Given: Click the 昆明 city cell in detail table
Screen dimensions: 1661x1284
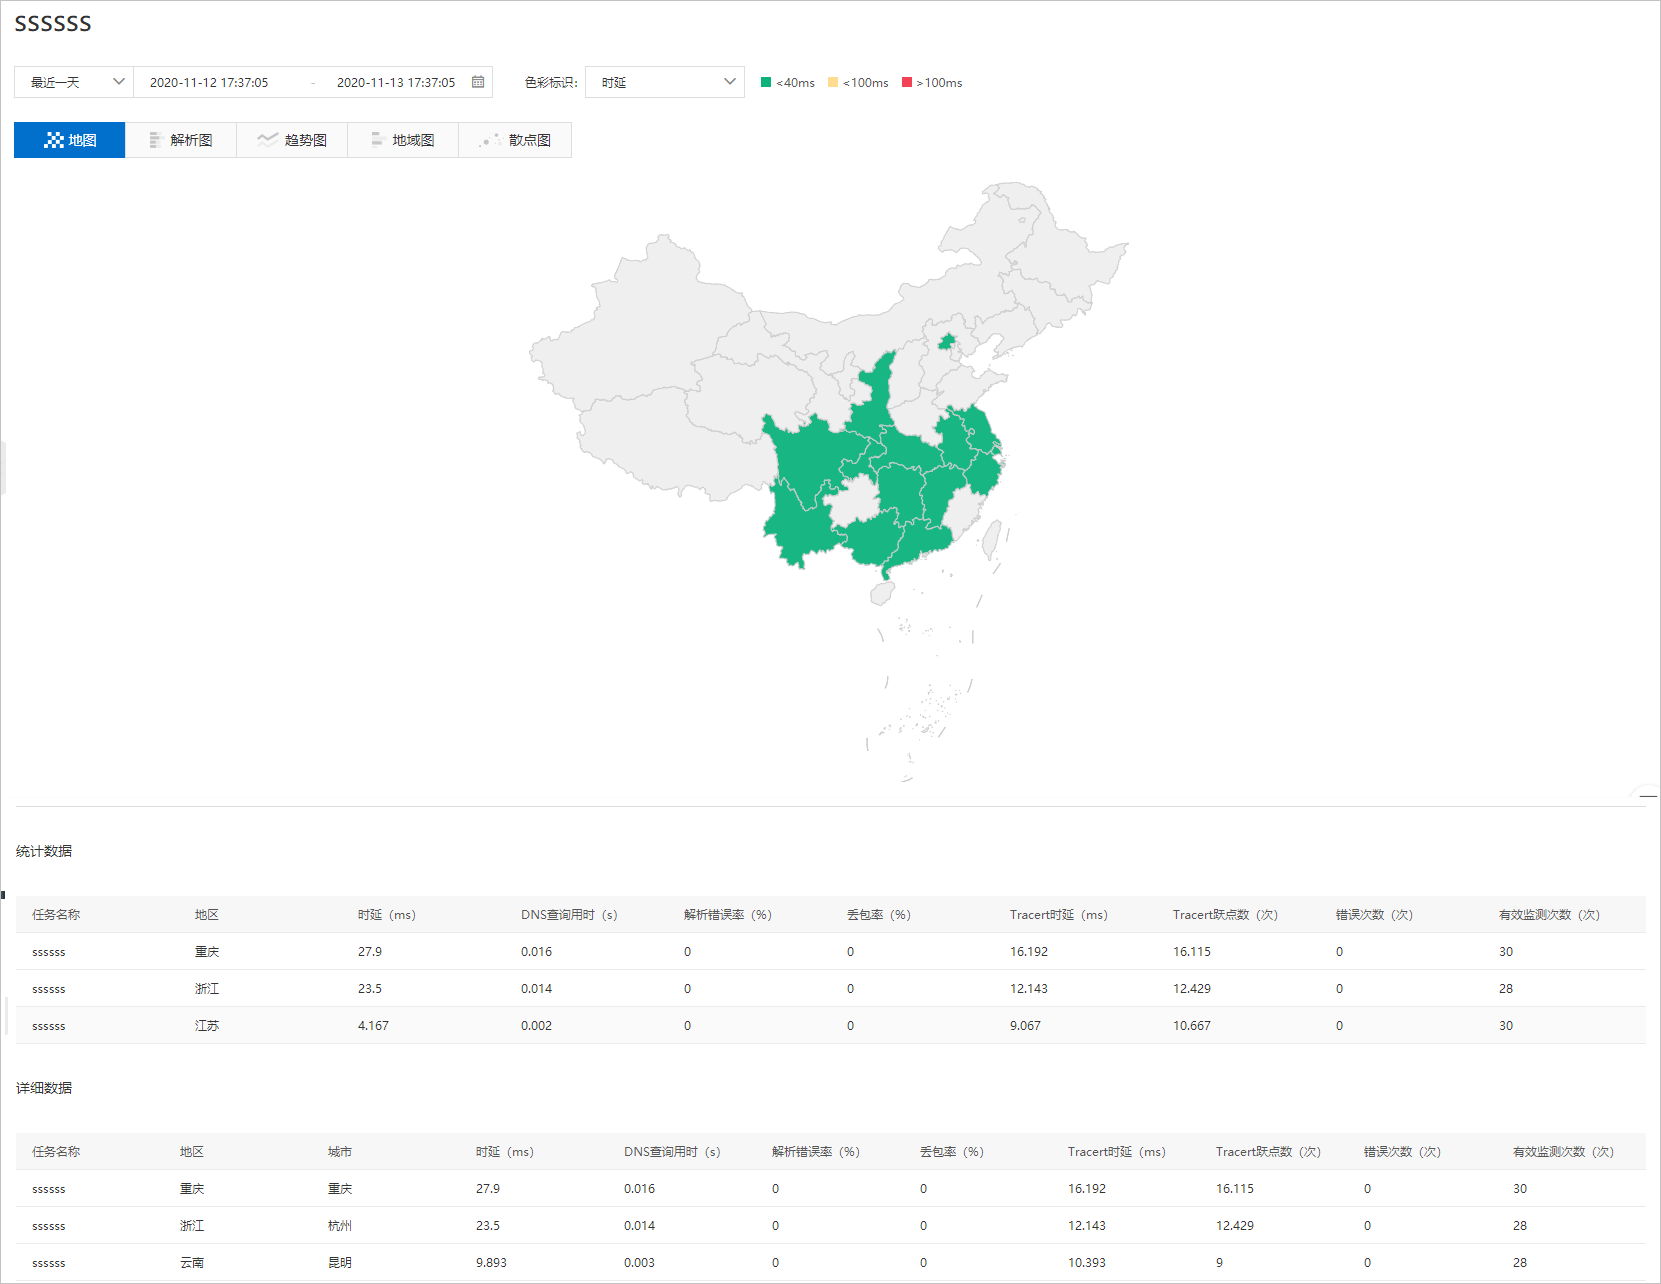Looking at the screenshot, I should [340, 1263].
